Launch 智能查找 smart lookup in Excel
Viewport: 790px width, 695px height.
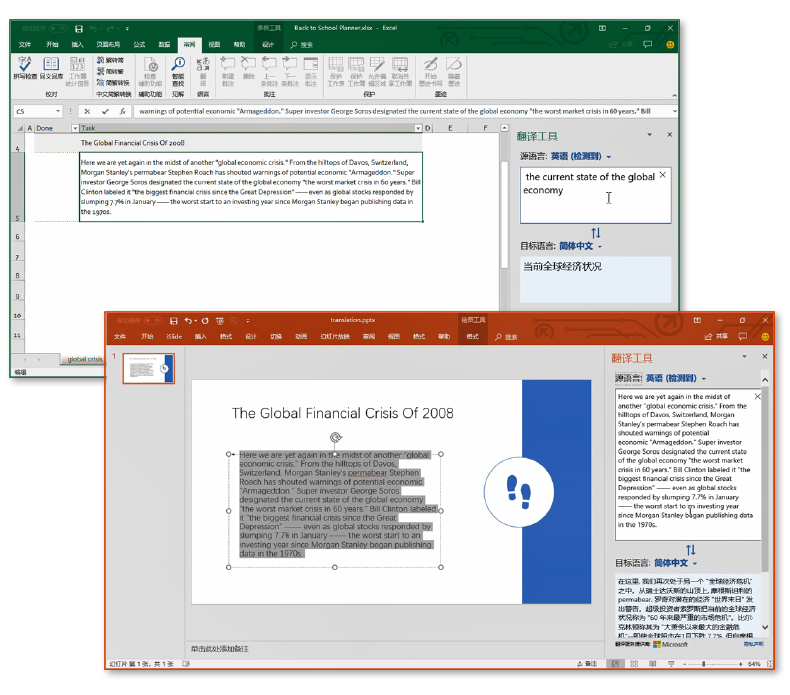tap(178, 72)
